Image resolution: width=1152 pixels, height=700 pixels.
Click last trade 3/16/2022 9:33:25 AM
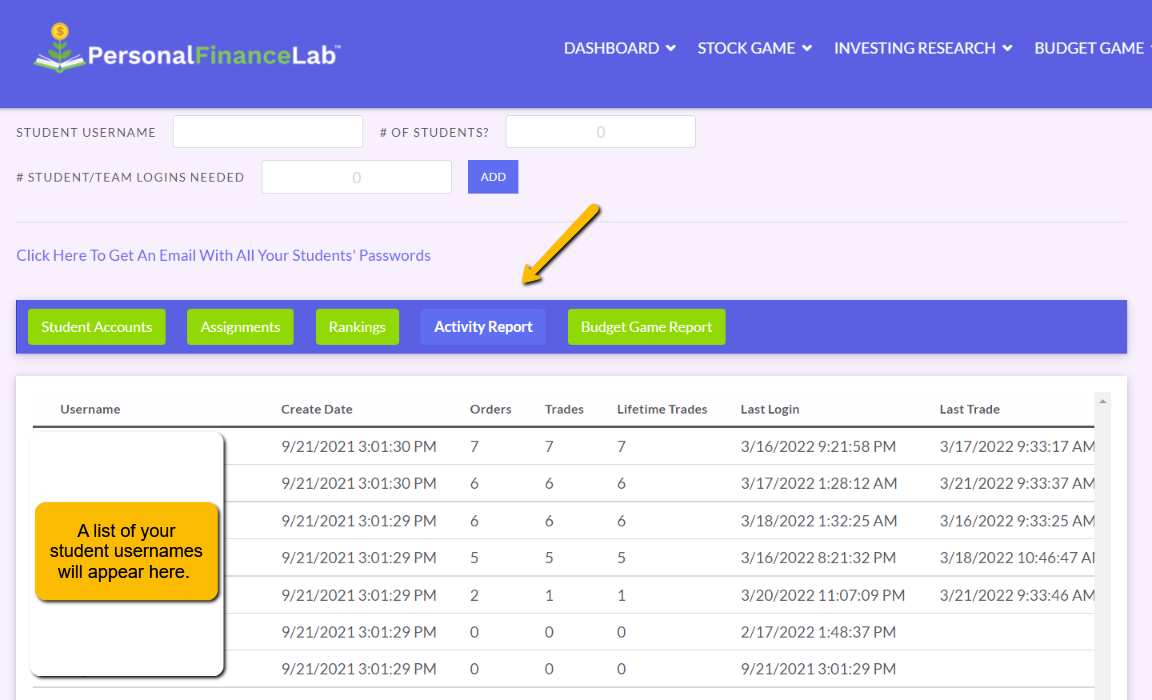click(1017, 521)
